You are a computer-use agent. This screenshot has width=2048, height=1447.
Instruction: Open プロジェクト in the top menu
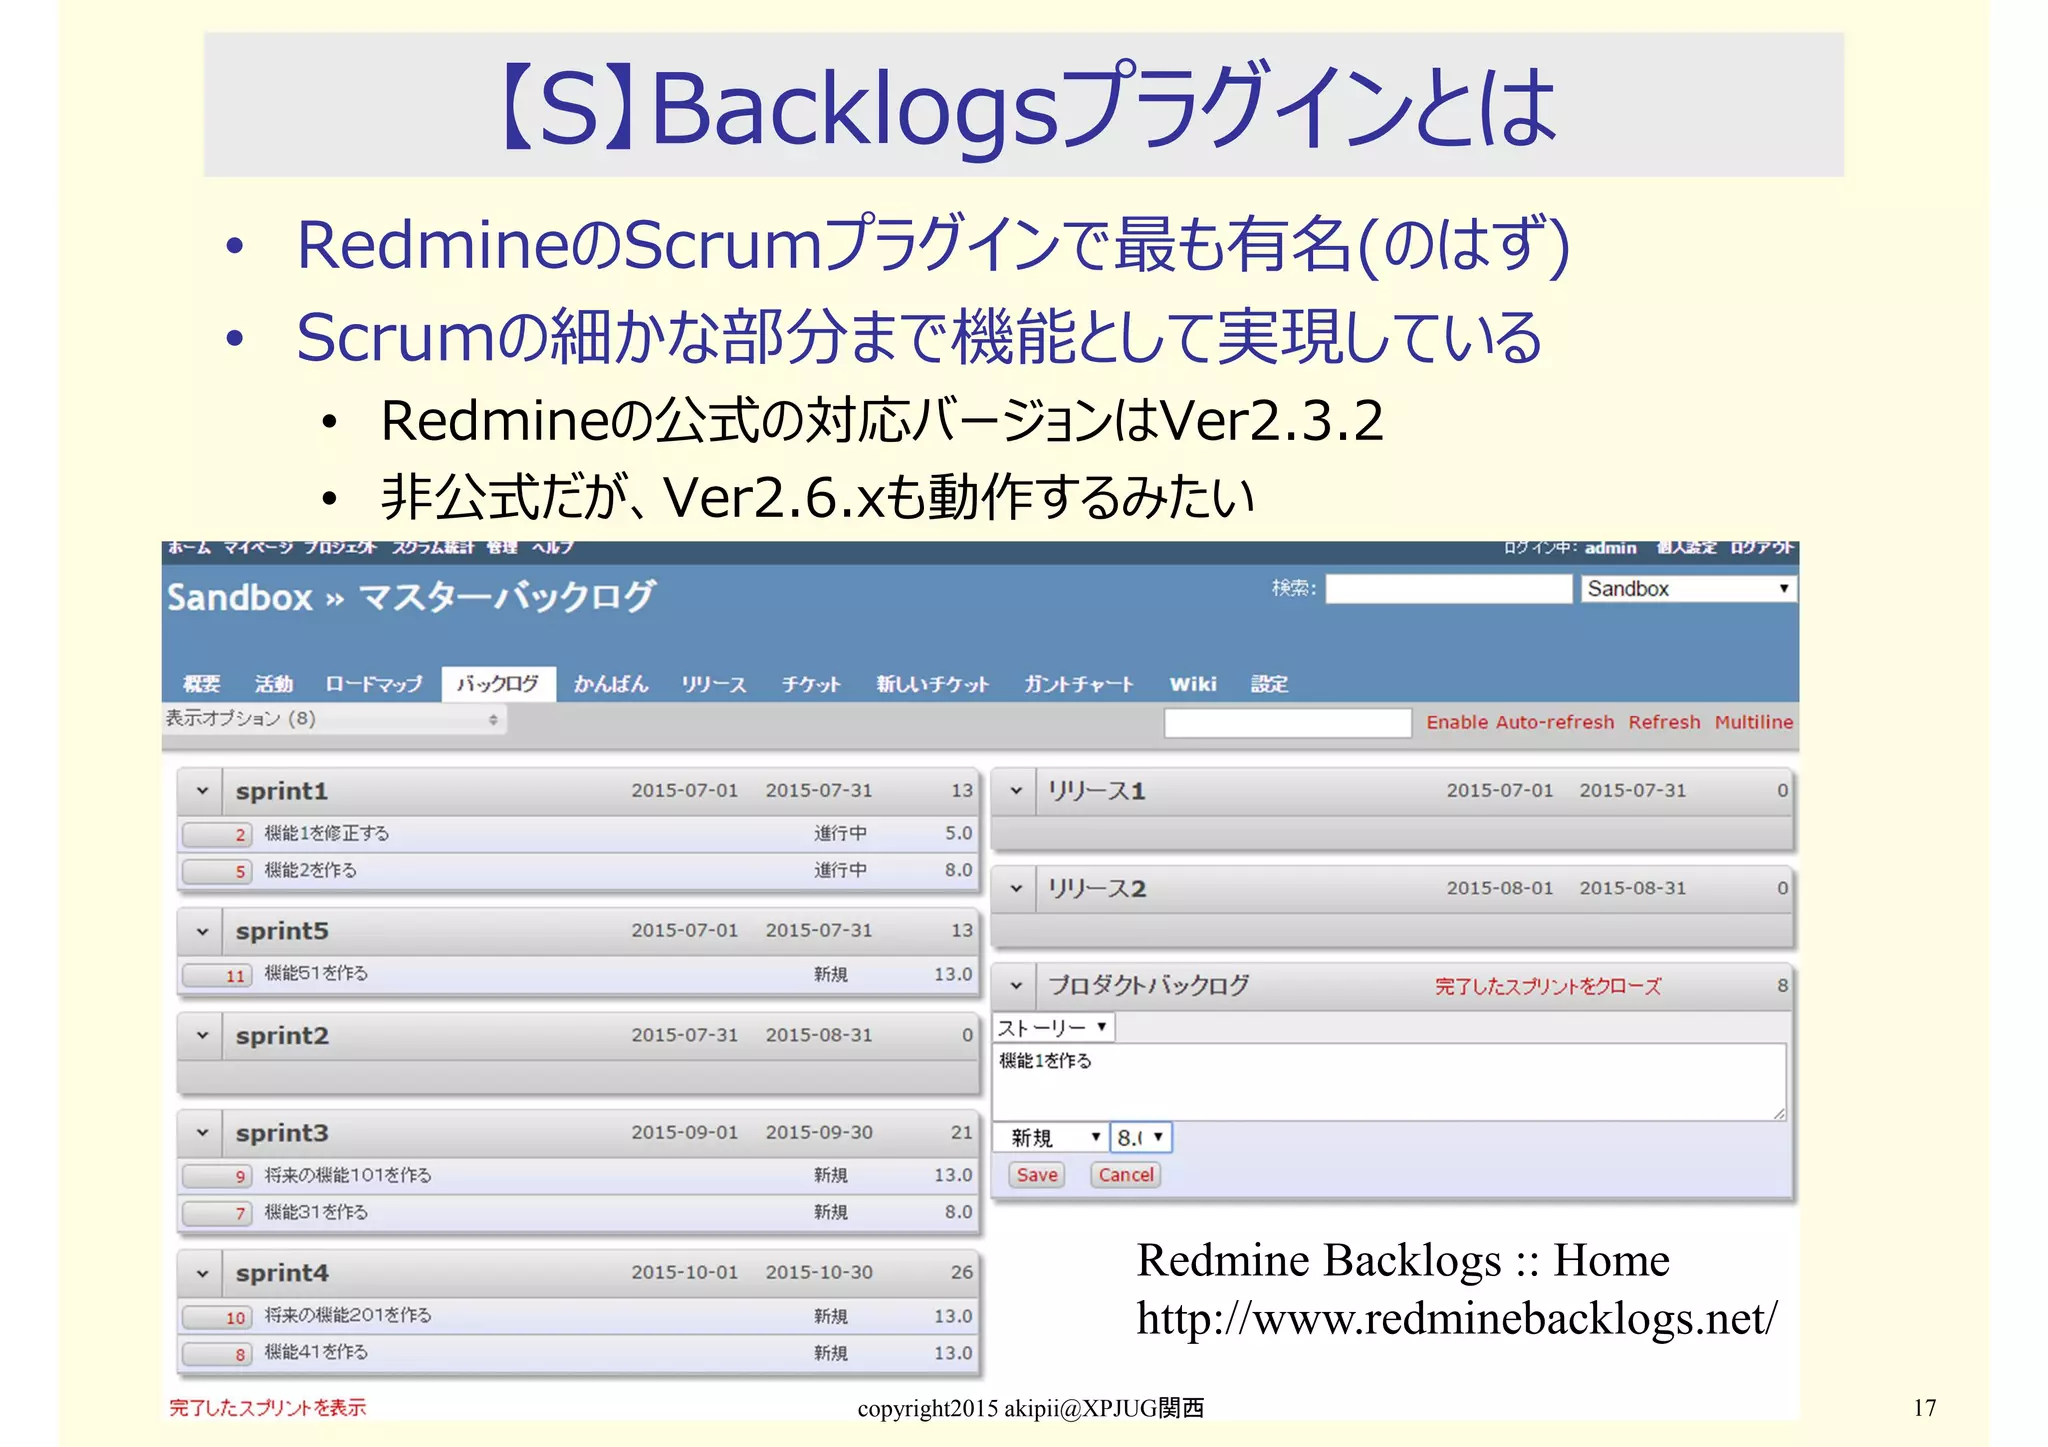pos(340,547)
